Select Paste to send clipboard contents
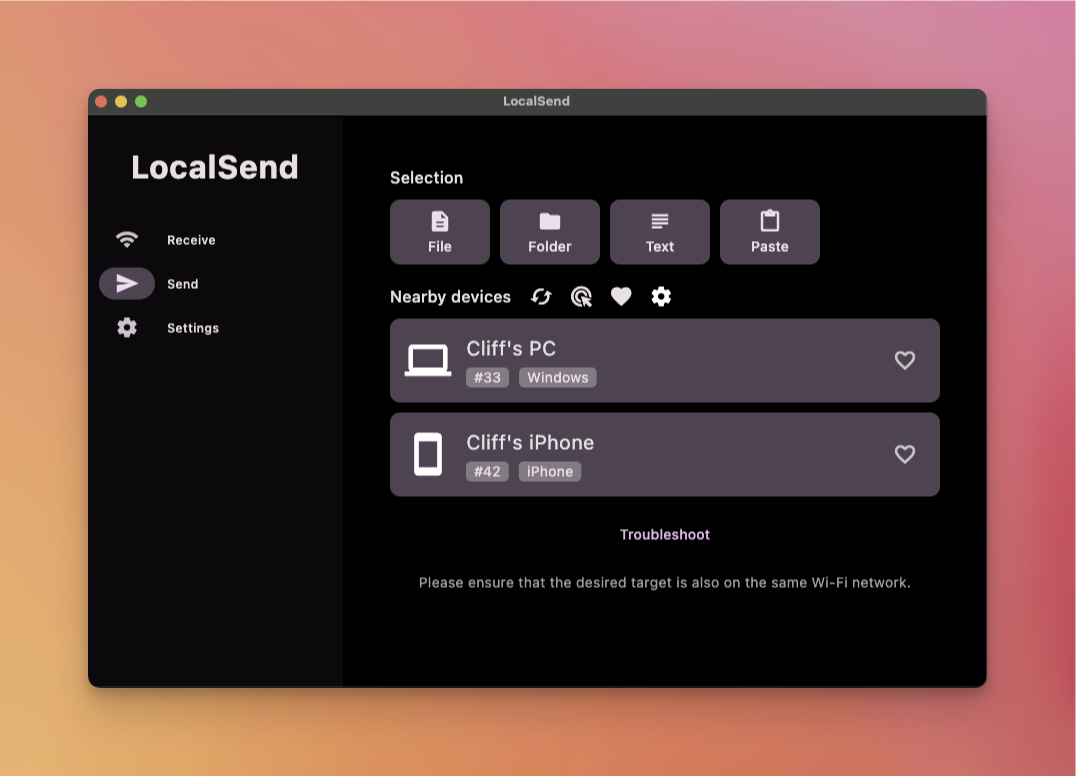The height and width of the screenshot is (776, 1076). [769, 231]
